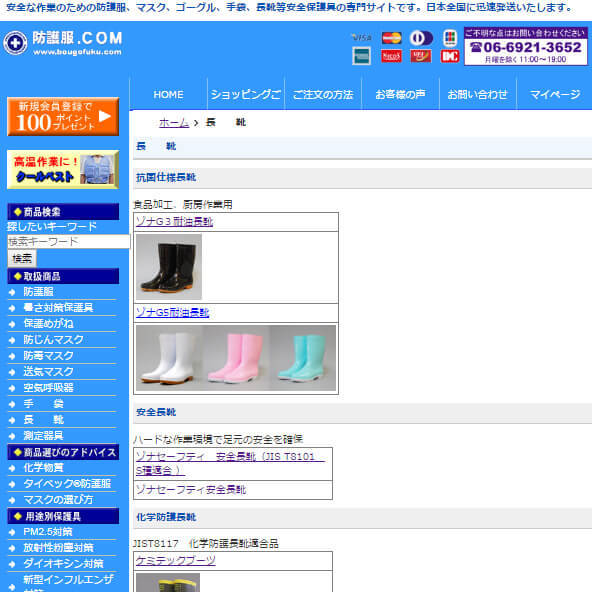Open 放射性粉塵対策 link in sidebar

(x=58, y=547)
